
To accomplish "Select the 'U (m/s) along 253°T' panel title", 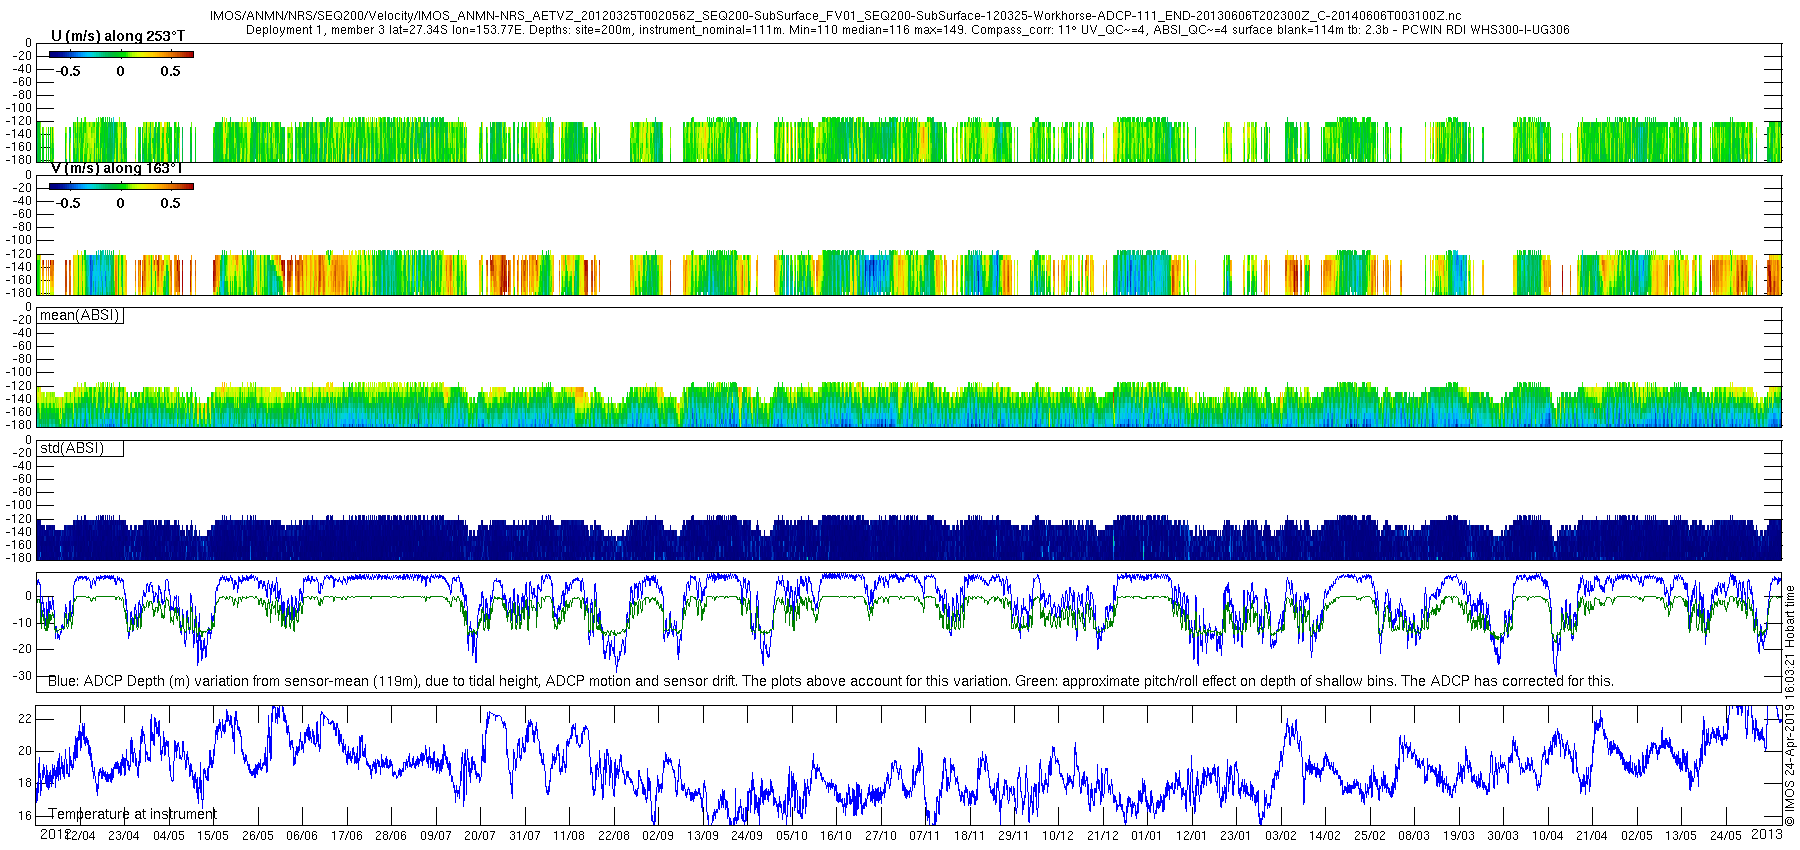I will tap(118, 36).
